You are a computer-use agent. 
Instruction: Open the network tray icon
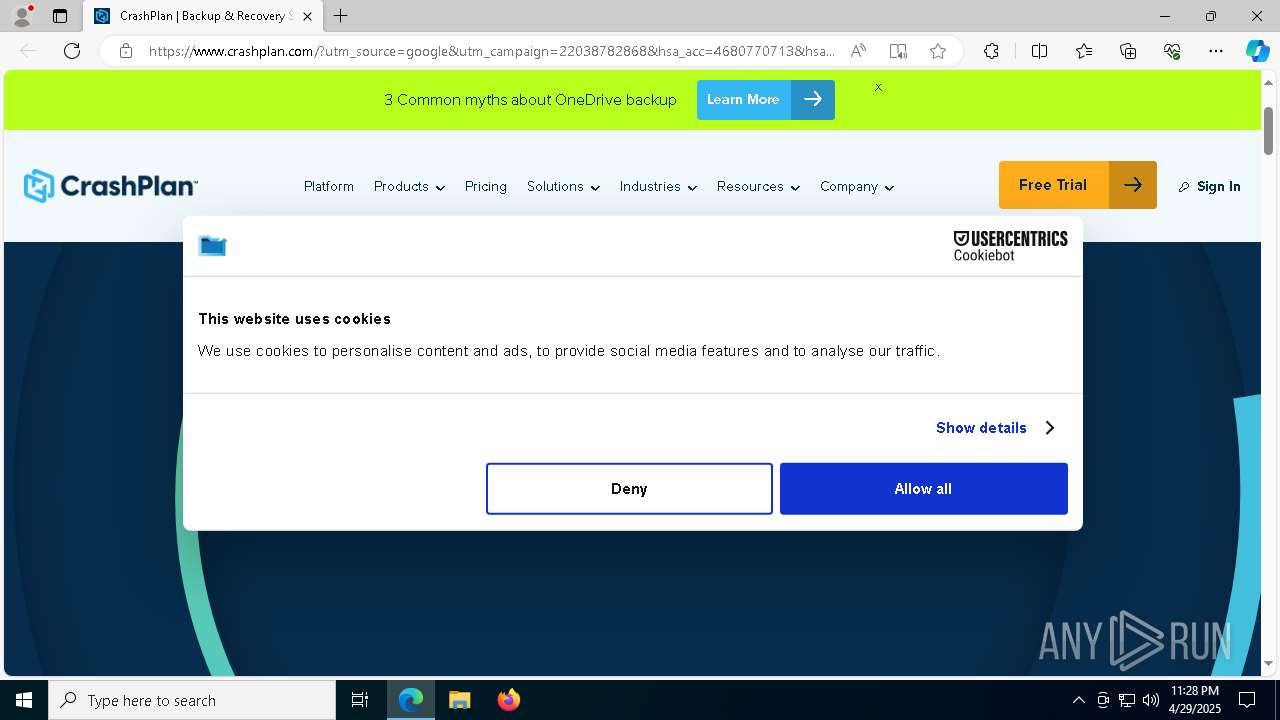(1126, 700)
